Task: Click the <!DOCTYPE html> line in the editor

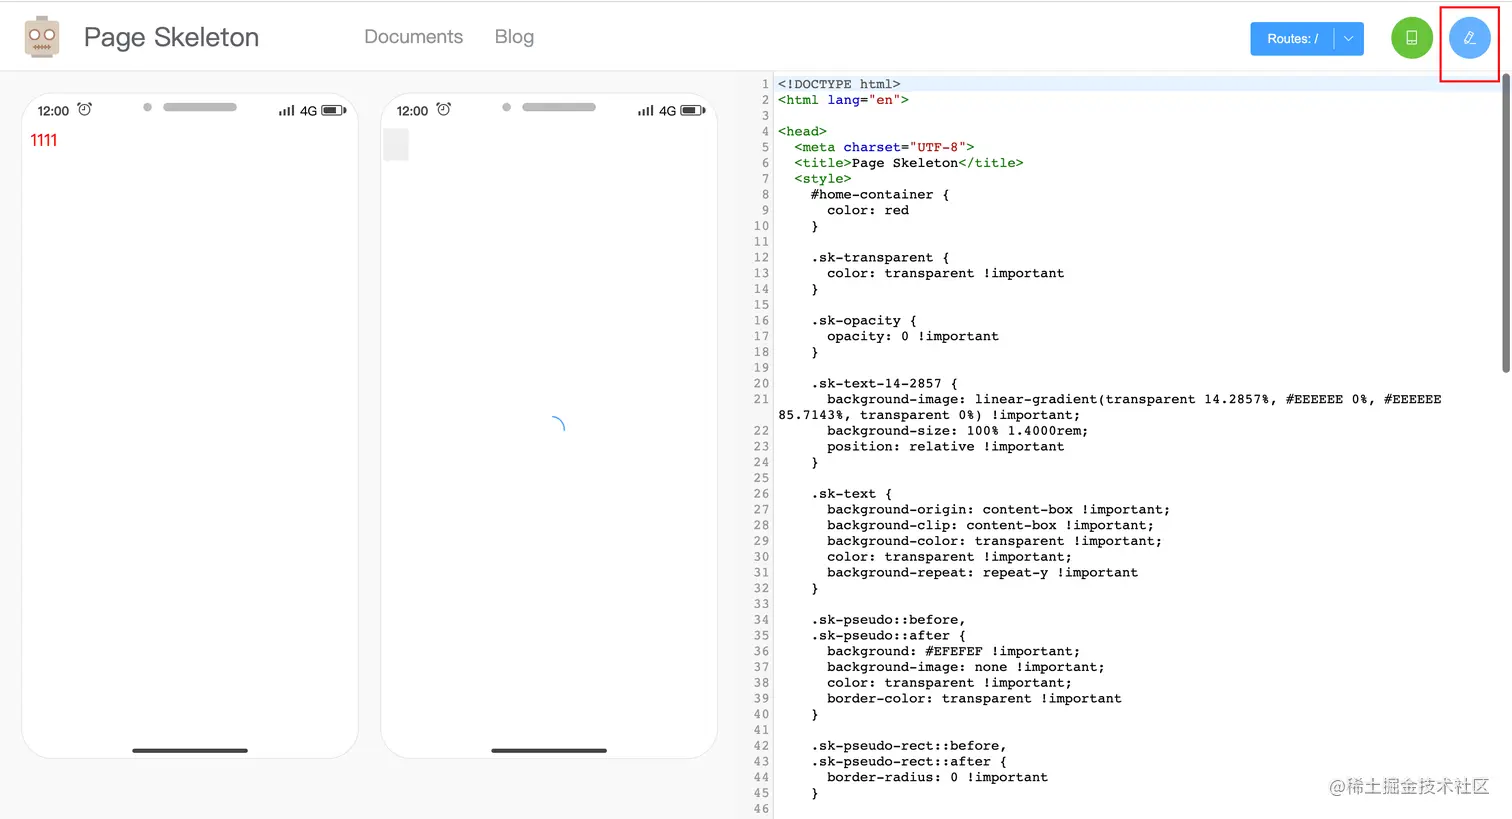Action: tap(839, 84)
